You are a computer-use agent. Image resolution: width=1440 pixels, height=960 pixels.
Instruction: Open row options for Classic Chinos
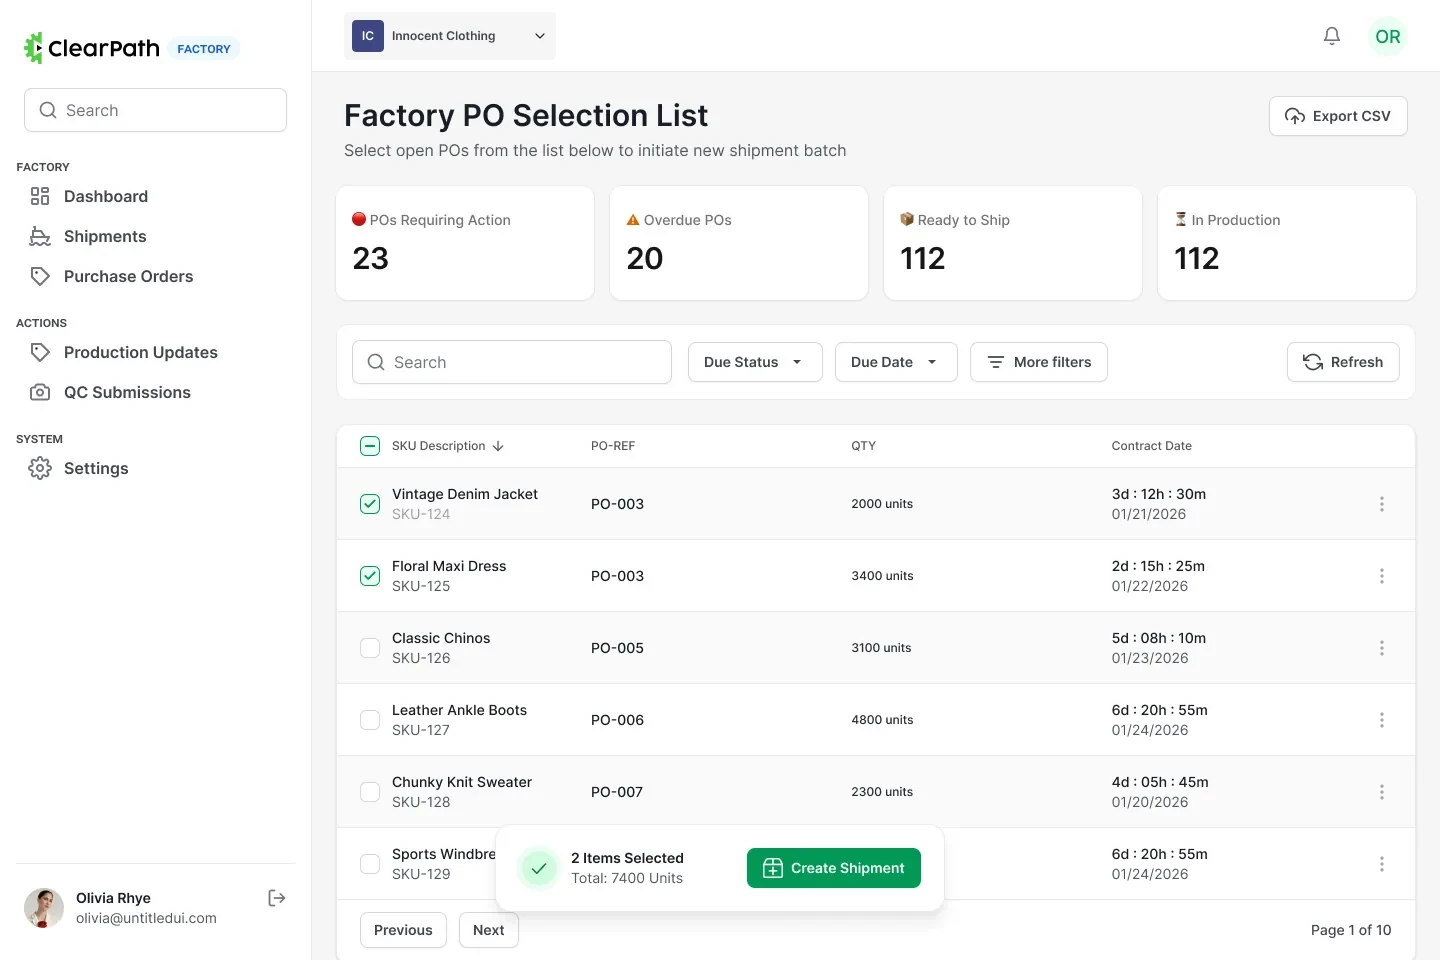click(1382, 648)
